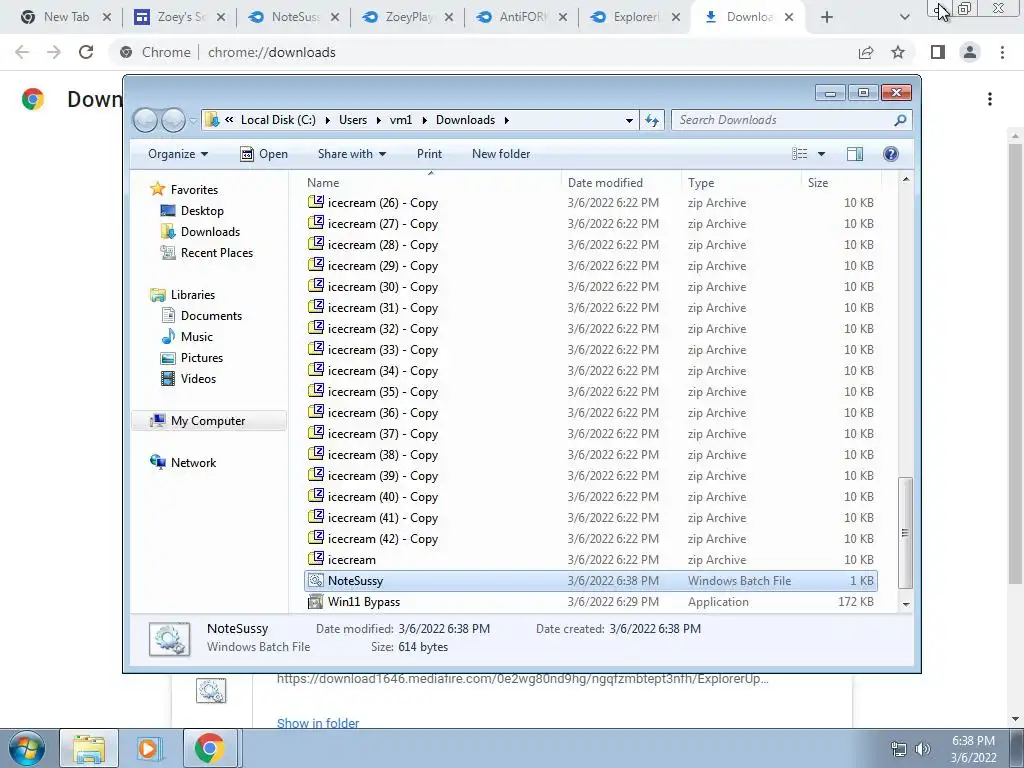The width and height of the screenshot is (1024, 768).
Task: Click Show in folder link in Chrome downloads
Action: click(318, 724)
